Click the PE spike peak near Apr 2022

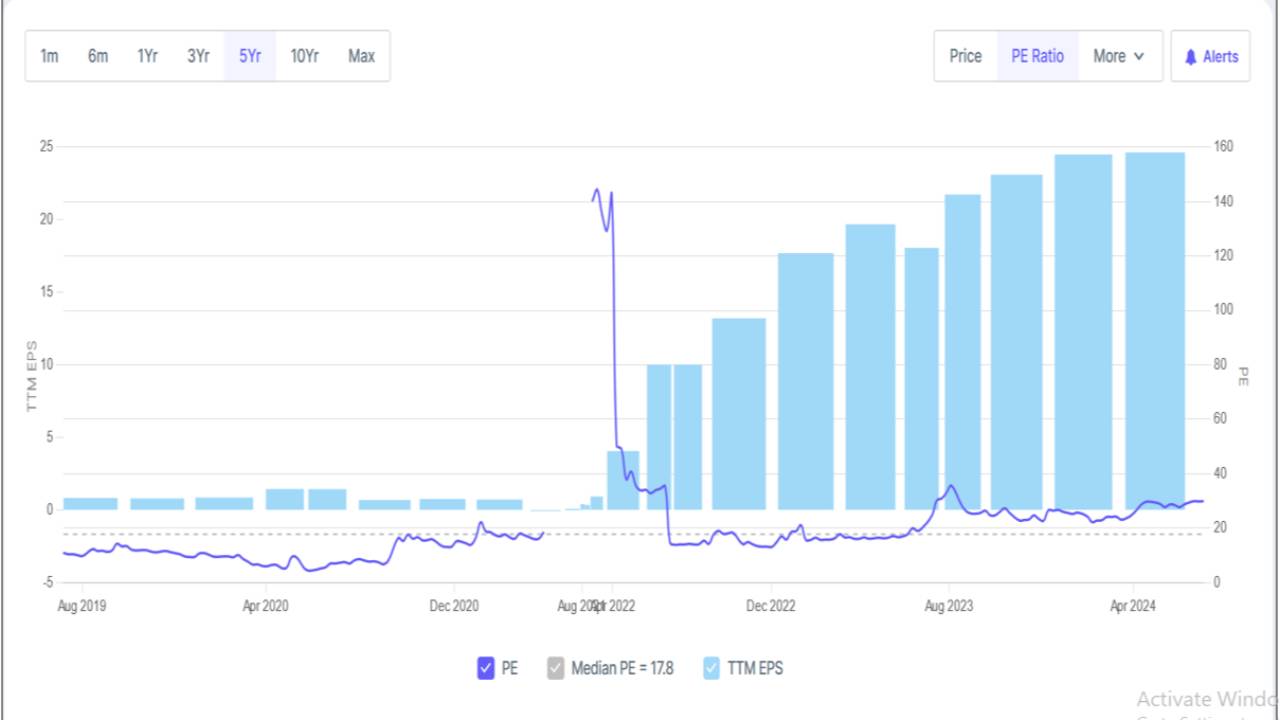click(x=597, y=189)
